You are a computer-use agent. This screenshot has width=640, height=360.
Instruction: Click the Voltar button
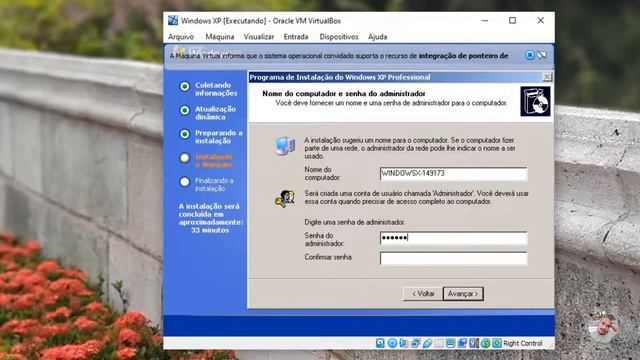[423, 294]
